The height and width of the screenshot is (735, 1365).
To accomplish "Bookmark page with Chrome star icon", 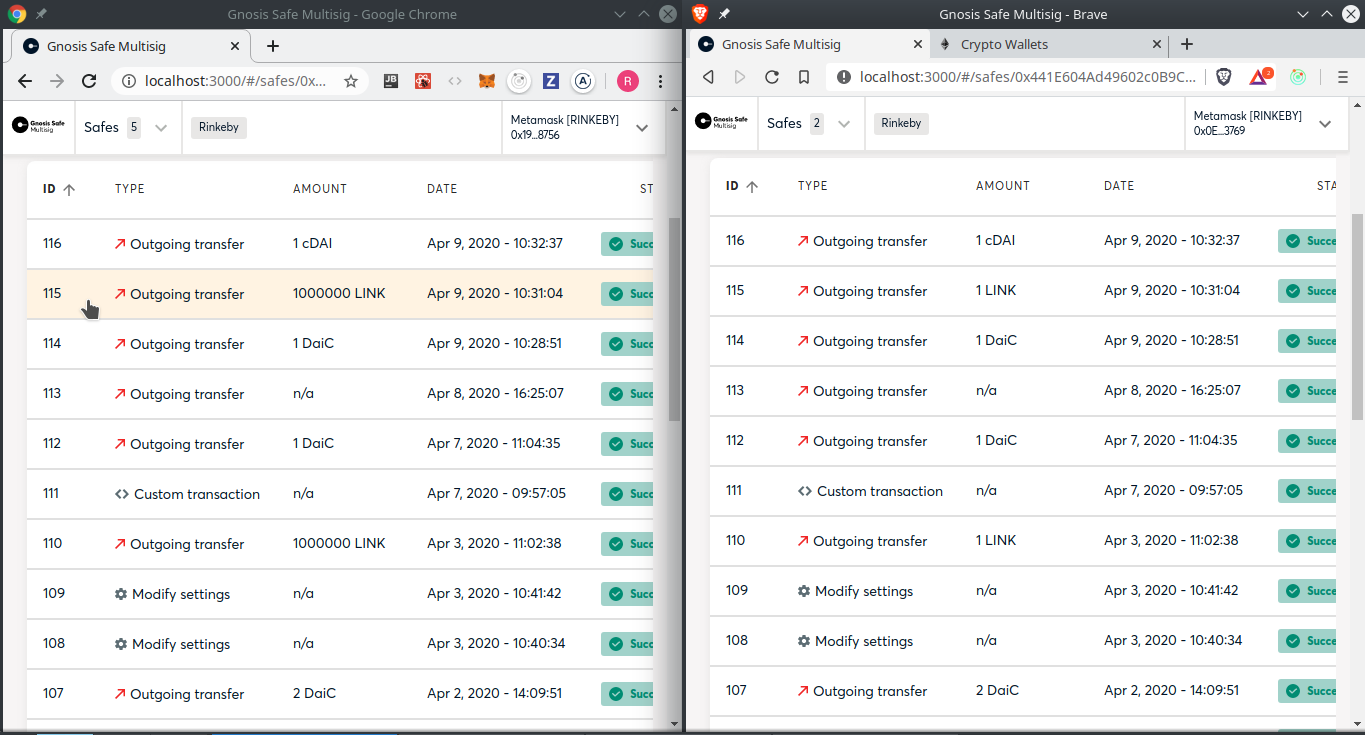I will click(x=351, y=81).
